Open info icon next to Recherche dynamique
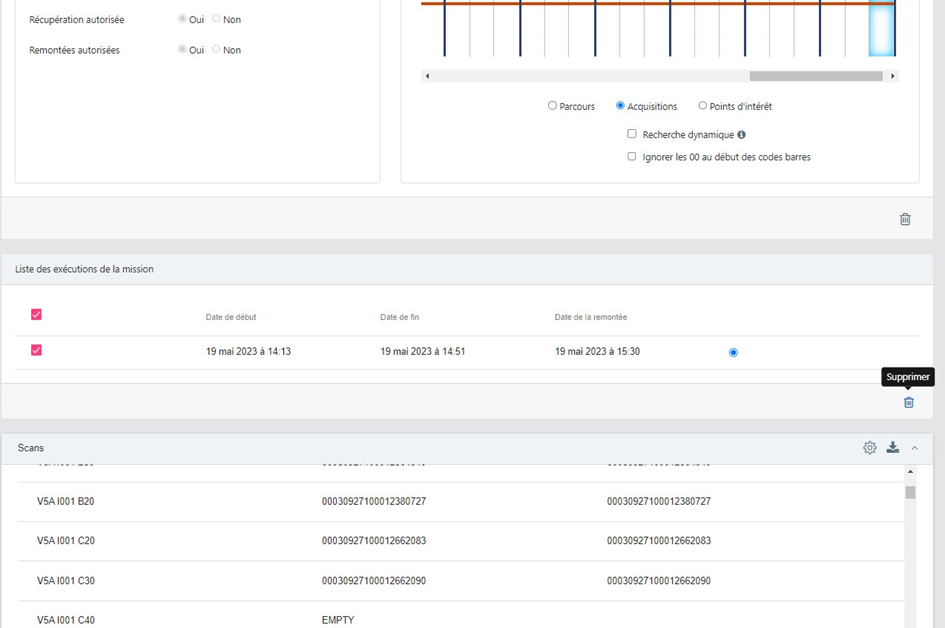This screenshot has width=945, height=628. click(741, 134)
